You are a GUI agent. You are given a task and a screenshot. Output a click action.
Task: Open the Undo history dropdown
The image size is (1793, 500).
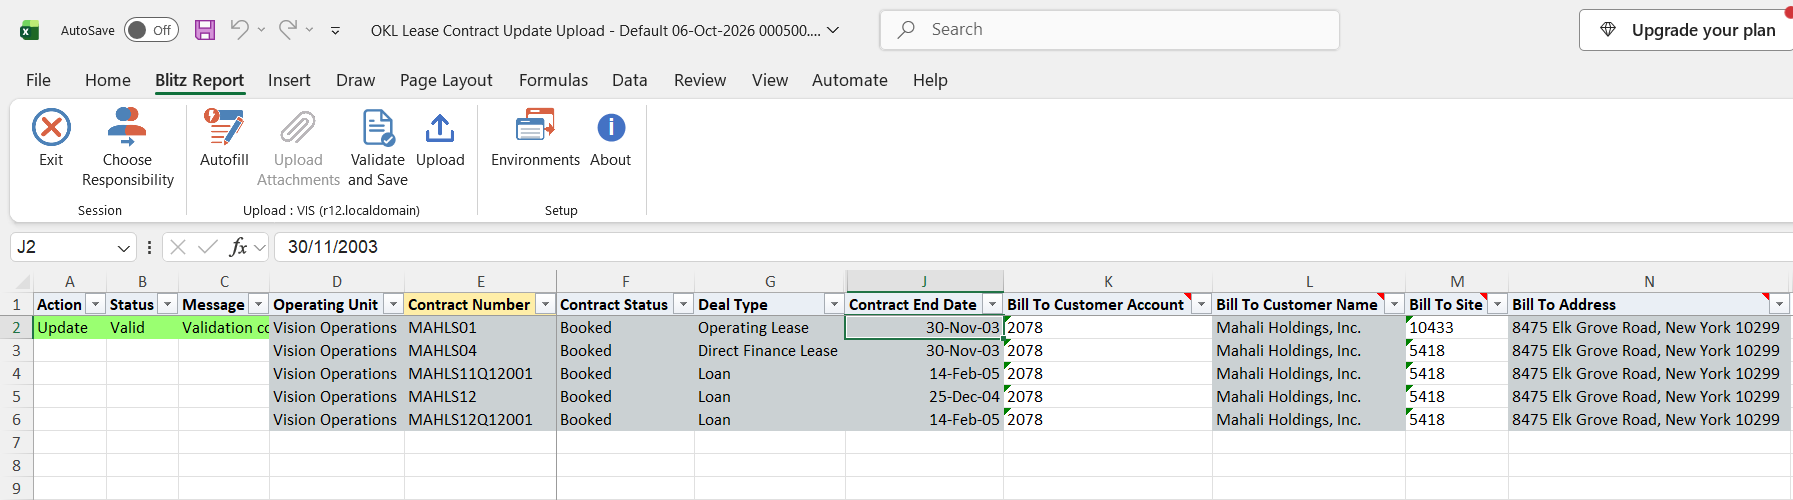(262, 30)
